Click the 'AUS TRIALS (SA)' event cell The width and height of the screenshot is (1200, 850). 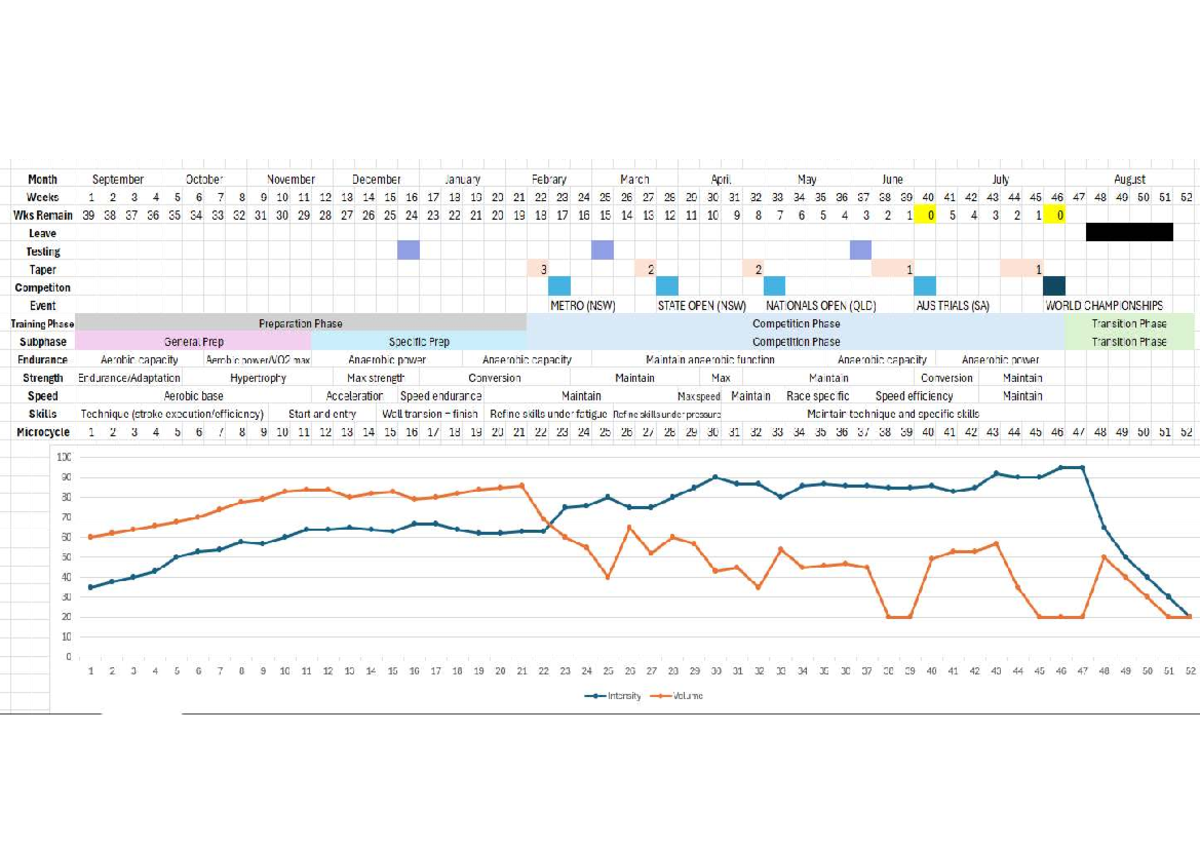coord(953,305)
